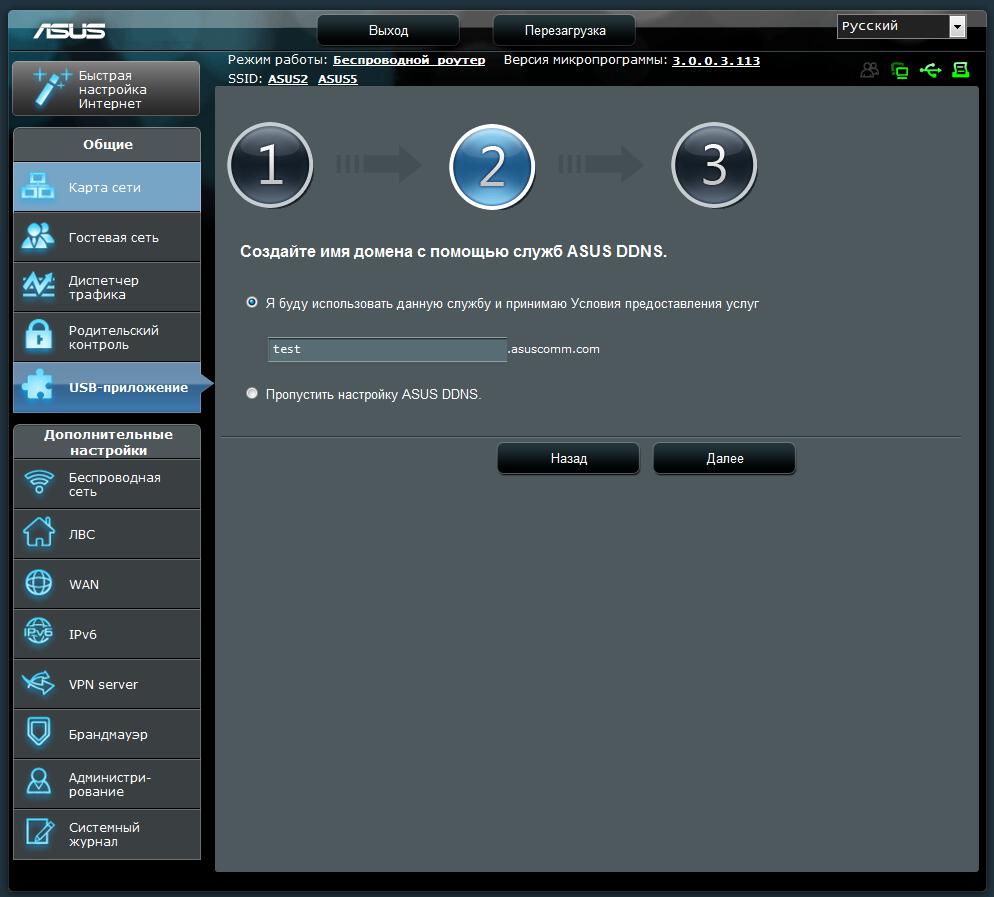Click the system log notepad icon

click(x=39, y=832)
